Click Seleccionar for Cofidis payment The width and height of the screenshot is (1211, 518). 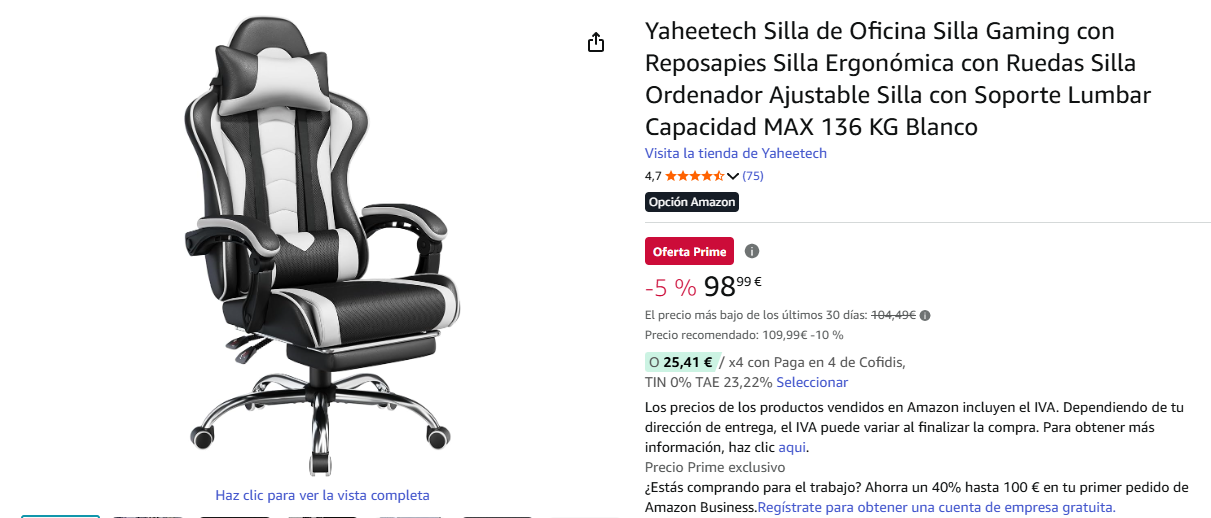[812, 382]
